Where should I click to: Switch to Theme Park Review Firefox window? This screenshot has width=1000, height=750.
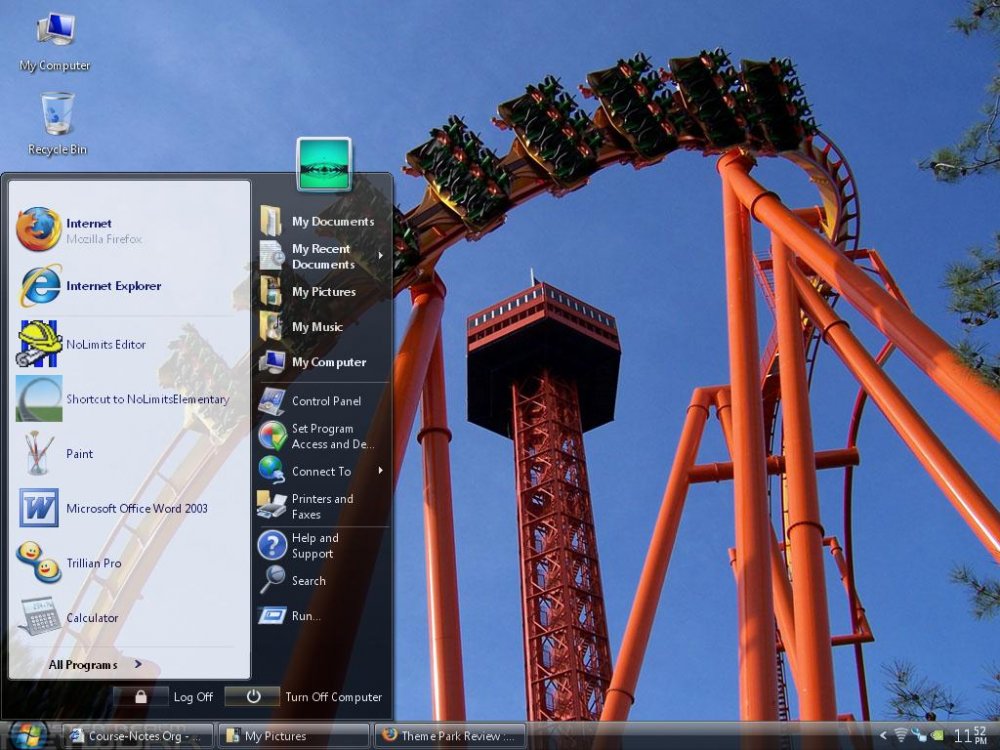[x=450, y=736]
